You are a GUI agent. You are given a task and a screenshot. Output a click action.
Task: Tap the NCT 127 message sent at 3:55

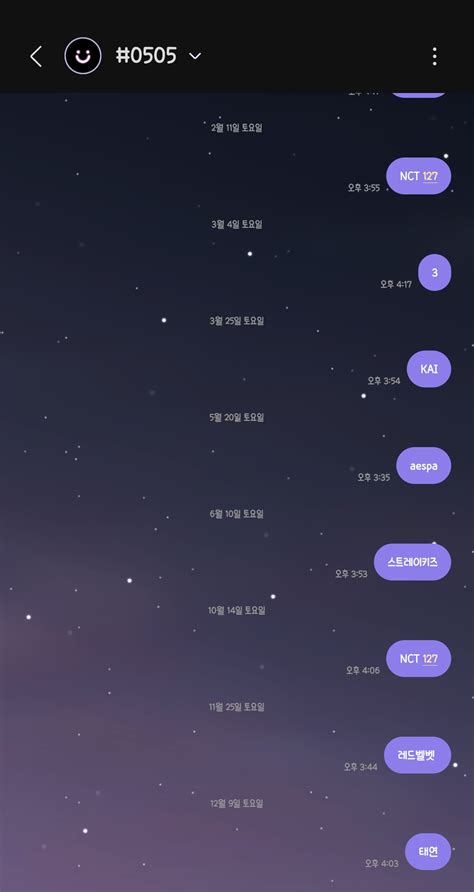tap(418, 176)
